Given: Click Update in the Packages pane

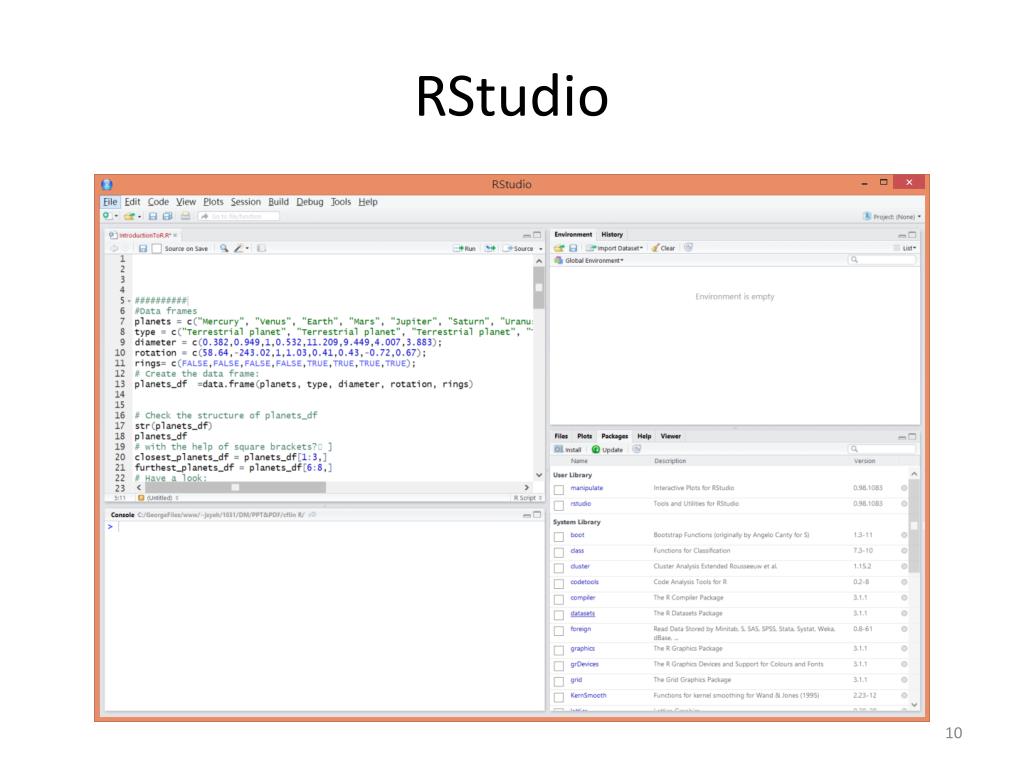Looking at the screenshot, I should [x=607, y=450].
